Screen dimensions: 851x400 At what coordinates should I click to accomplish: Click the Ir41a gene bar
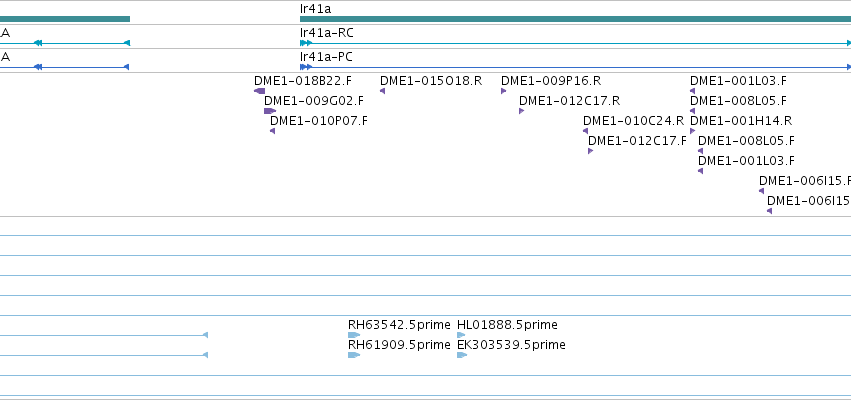tap(575, 19)
